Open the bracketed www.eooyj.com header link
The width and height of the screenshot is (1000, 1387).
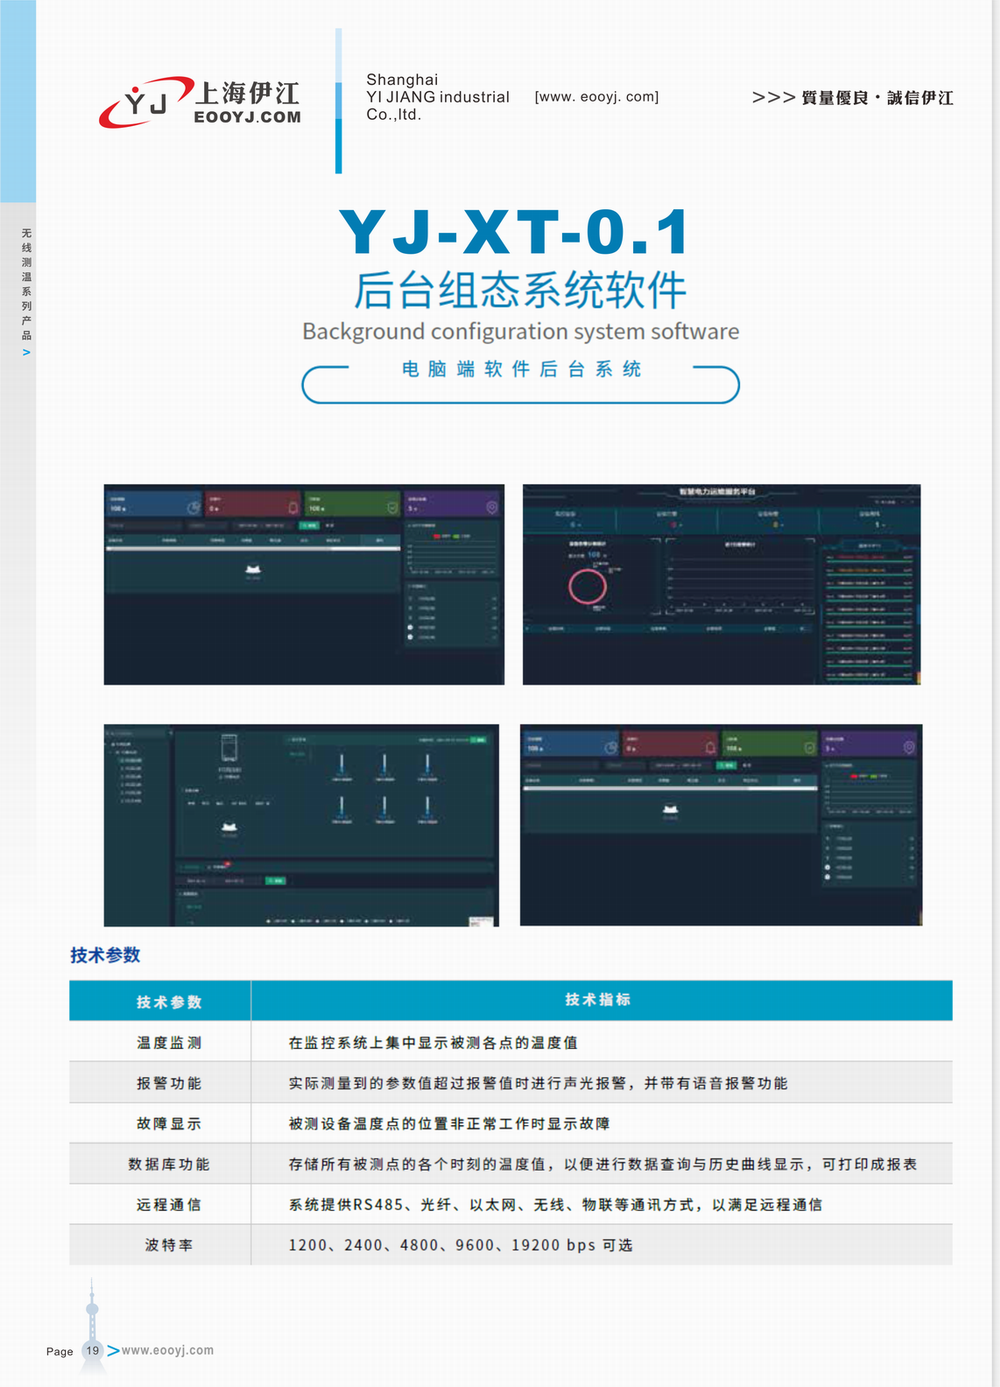point(596,97)
